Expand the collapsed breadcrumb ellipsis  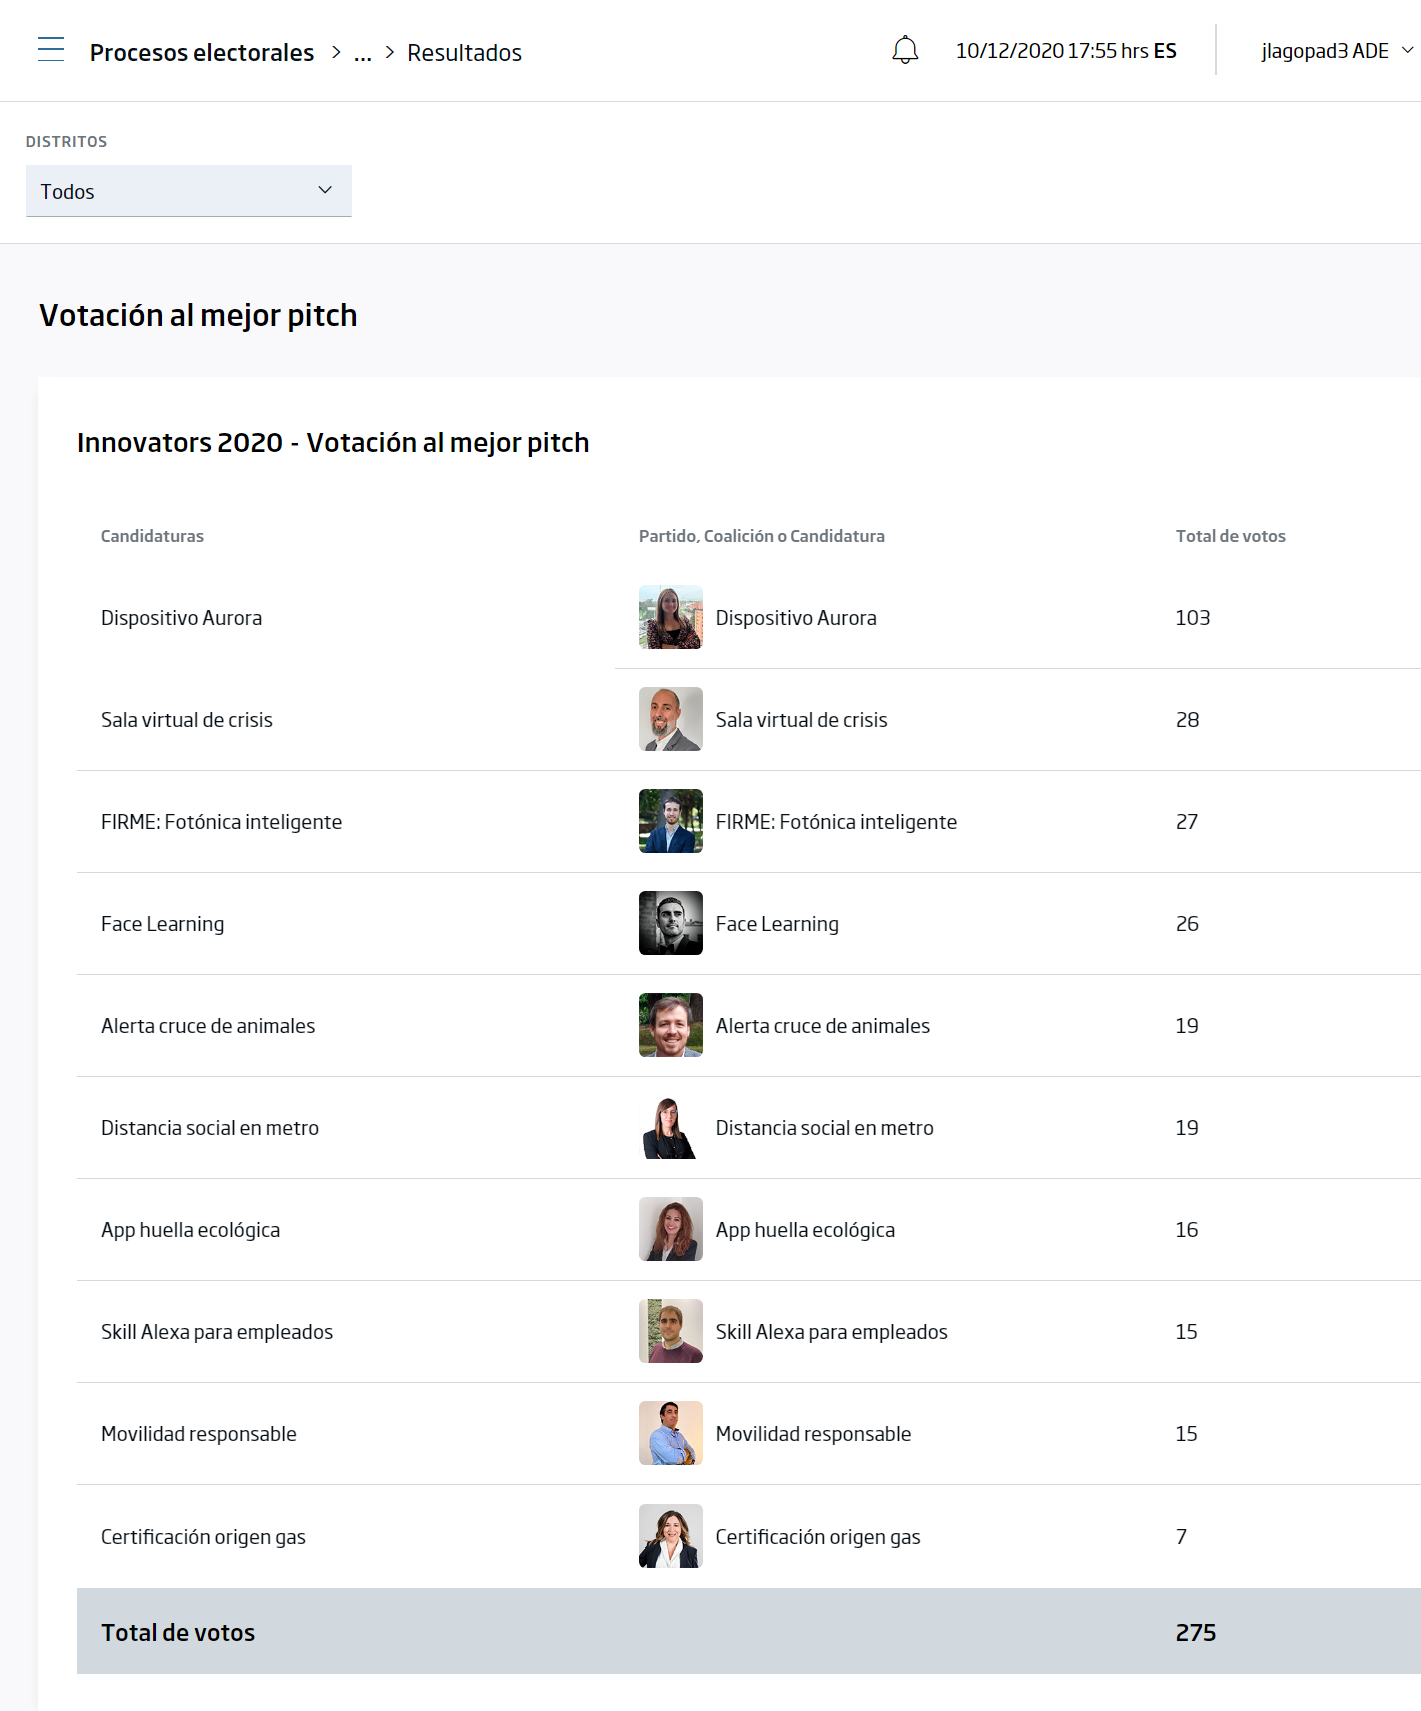[363, 53]
